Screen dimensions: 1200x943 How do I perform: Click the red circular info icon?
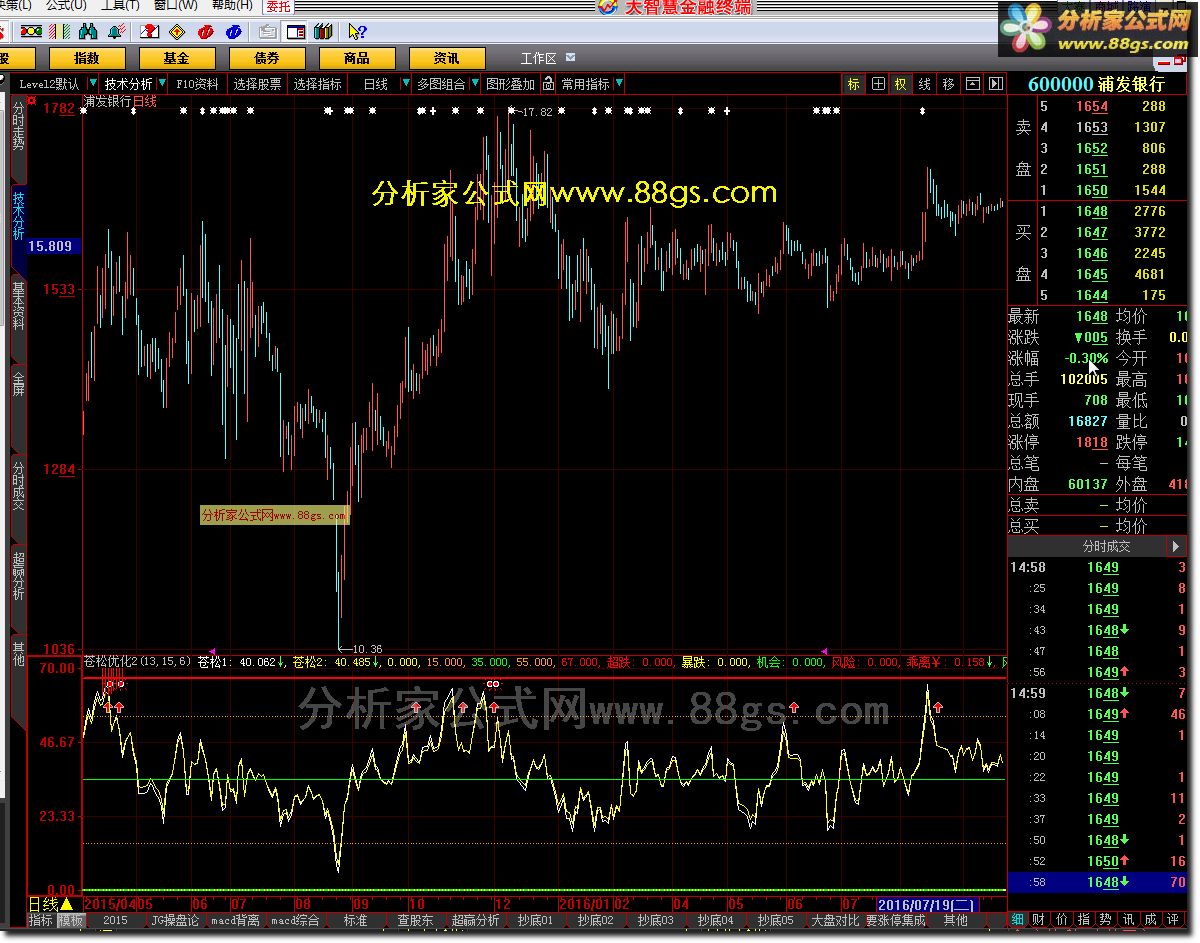click(x=205, y=32)
